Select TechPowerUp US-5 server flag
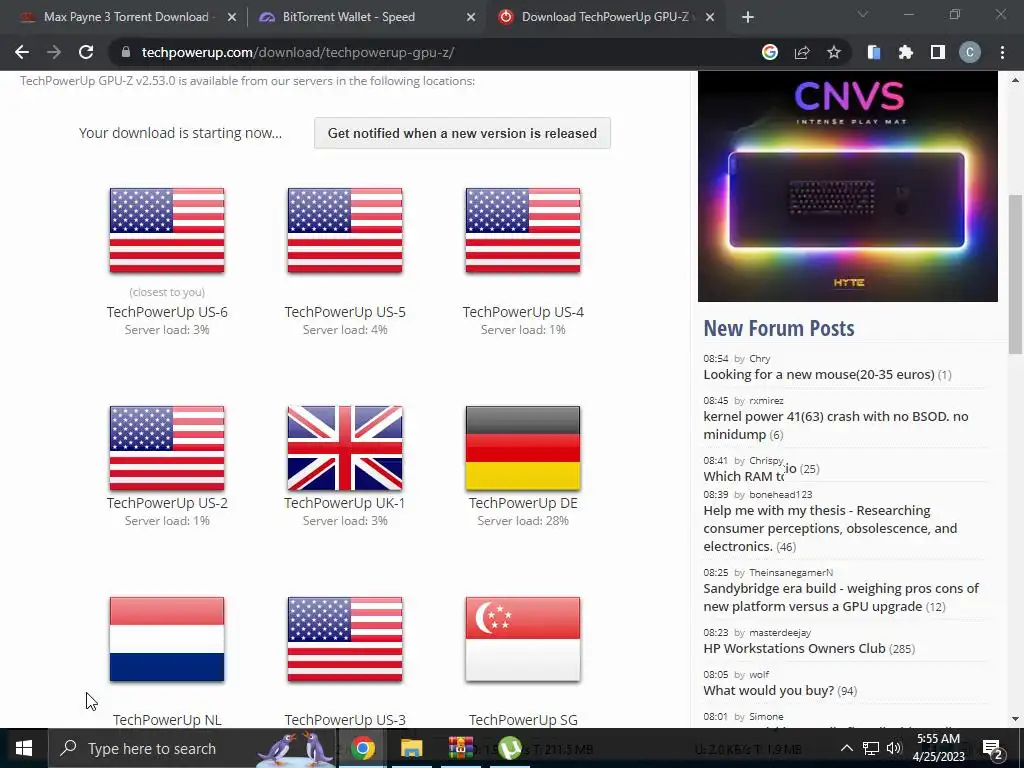This screenshot has width=1024, height=768. click(345, 231)
